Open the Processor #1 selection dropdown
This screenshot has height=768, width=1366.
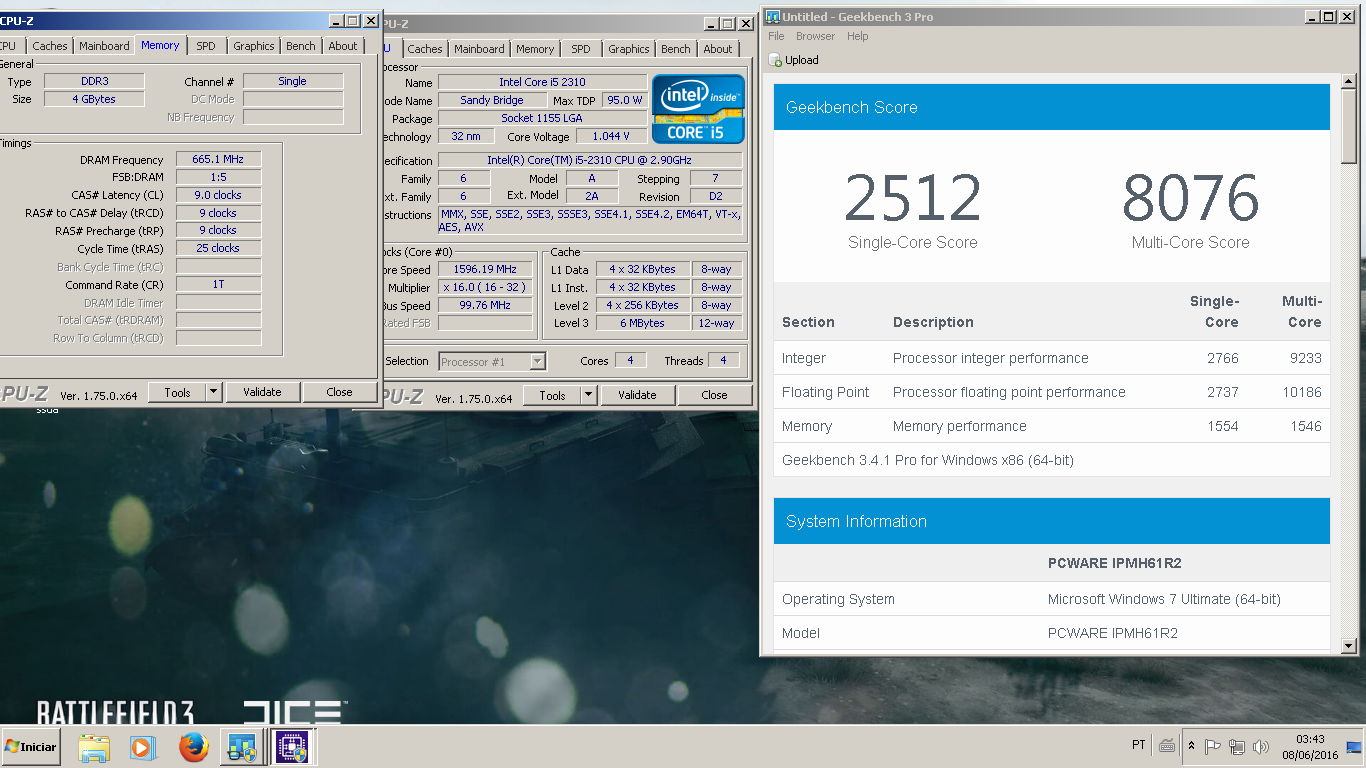[492, 362]
